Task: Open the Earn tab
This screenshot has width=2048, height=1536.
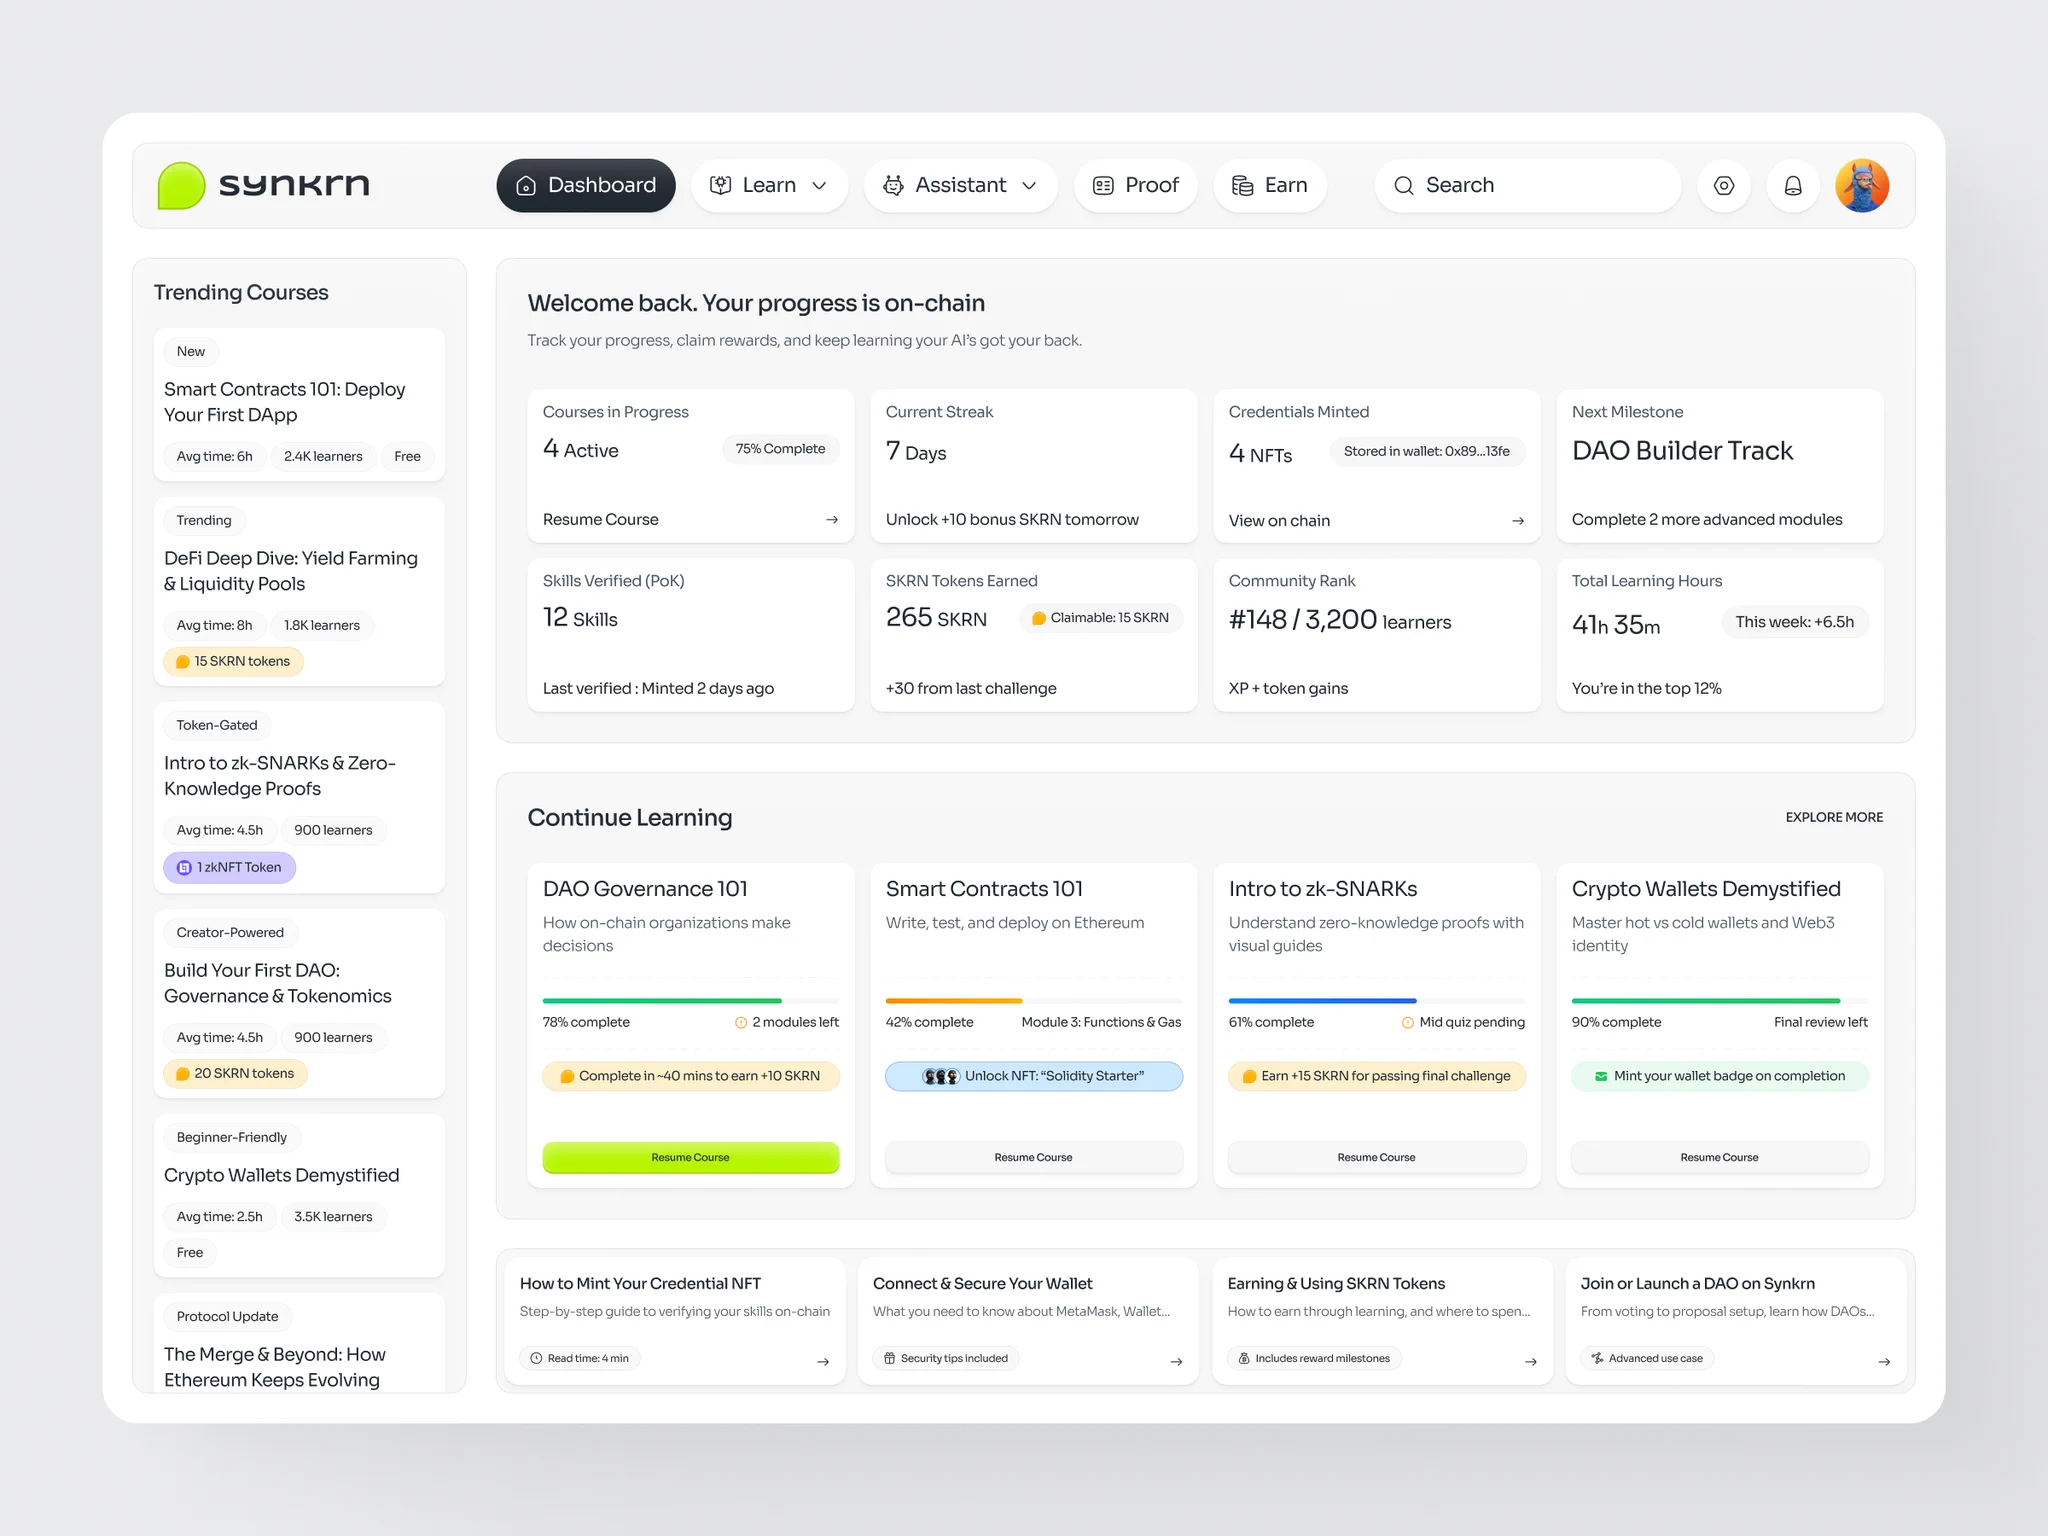Action: [1270, 185]
